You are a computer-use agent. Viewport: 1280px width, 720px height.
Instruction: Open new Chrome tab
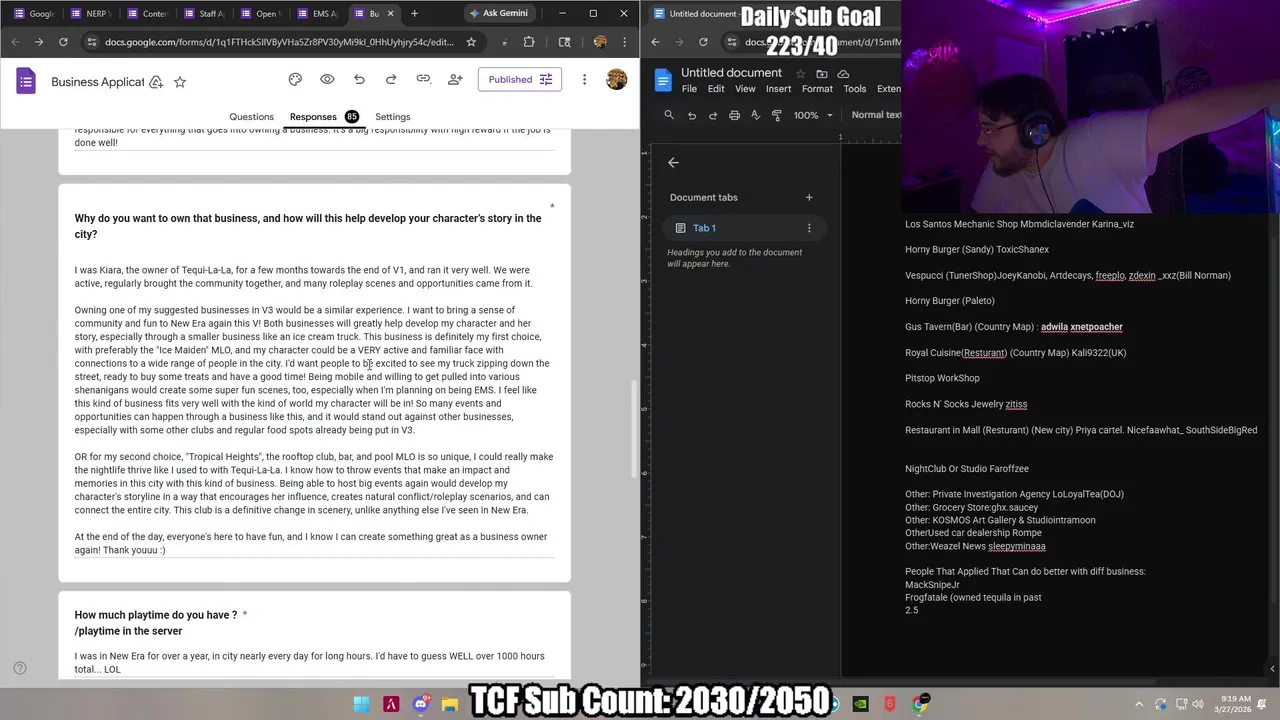coord(414,13)
